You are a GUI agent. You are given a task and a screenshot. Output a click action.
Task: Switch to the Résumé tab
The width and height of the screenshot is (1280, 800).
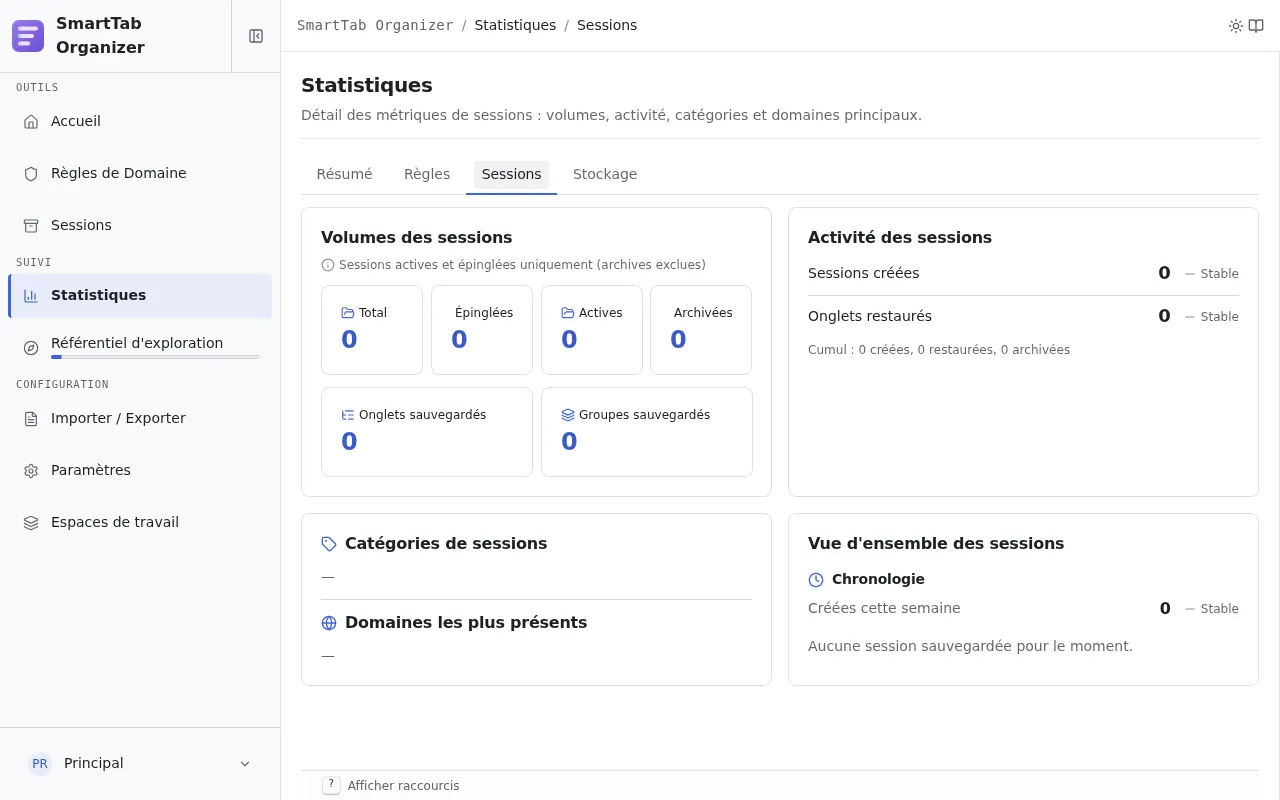click(x=344, y=174)
